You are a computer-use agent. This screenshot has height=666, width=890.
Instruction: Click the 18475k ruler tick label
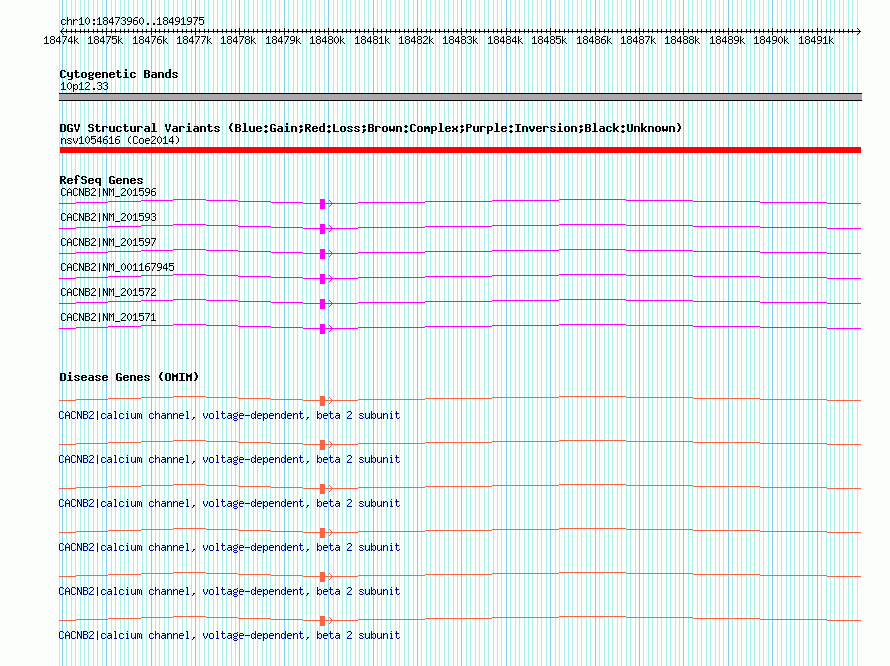(106, 40)
